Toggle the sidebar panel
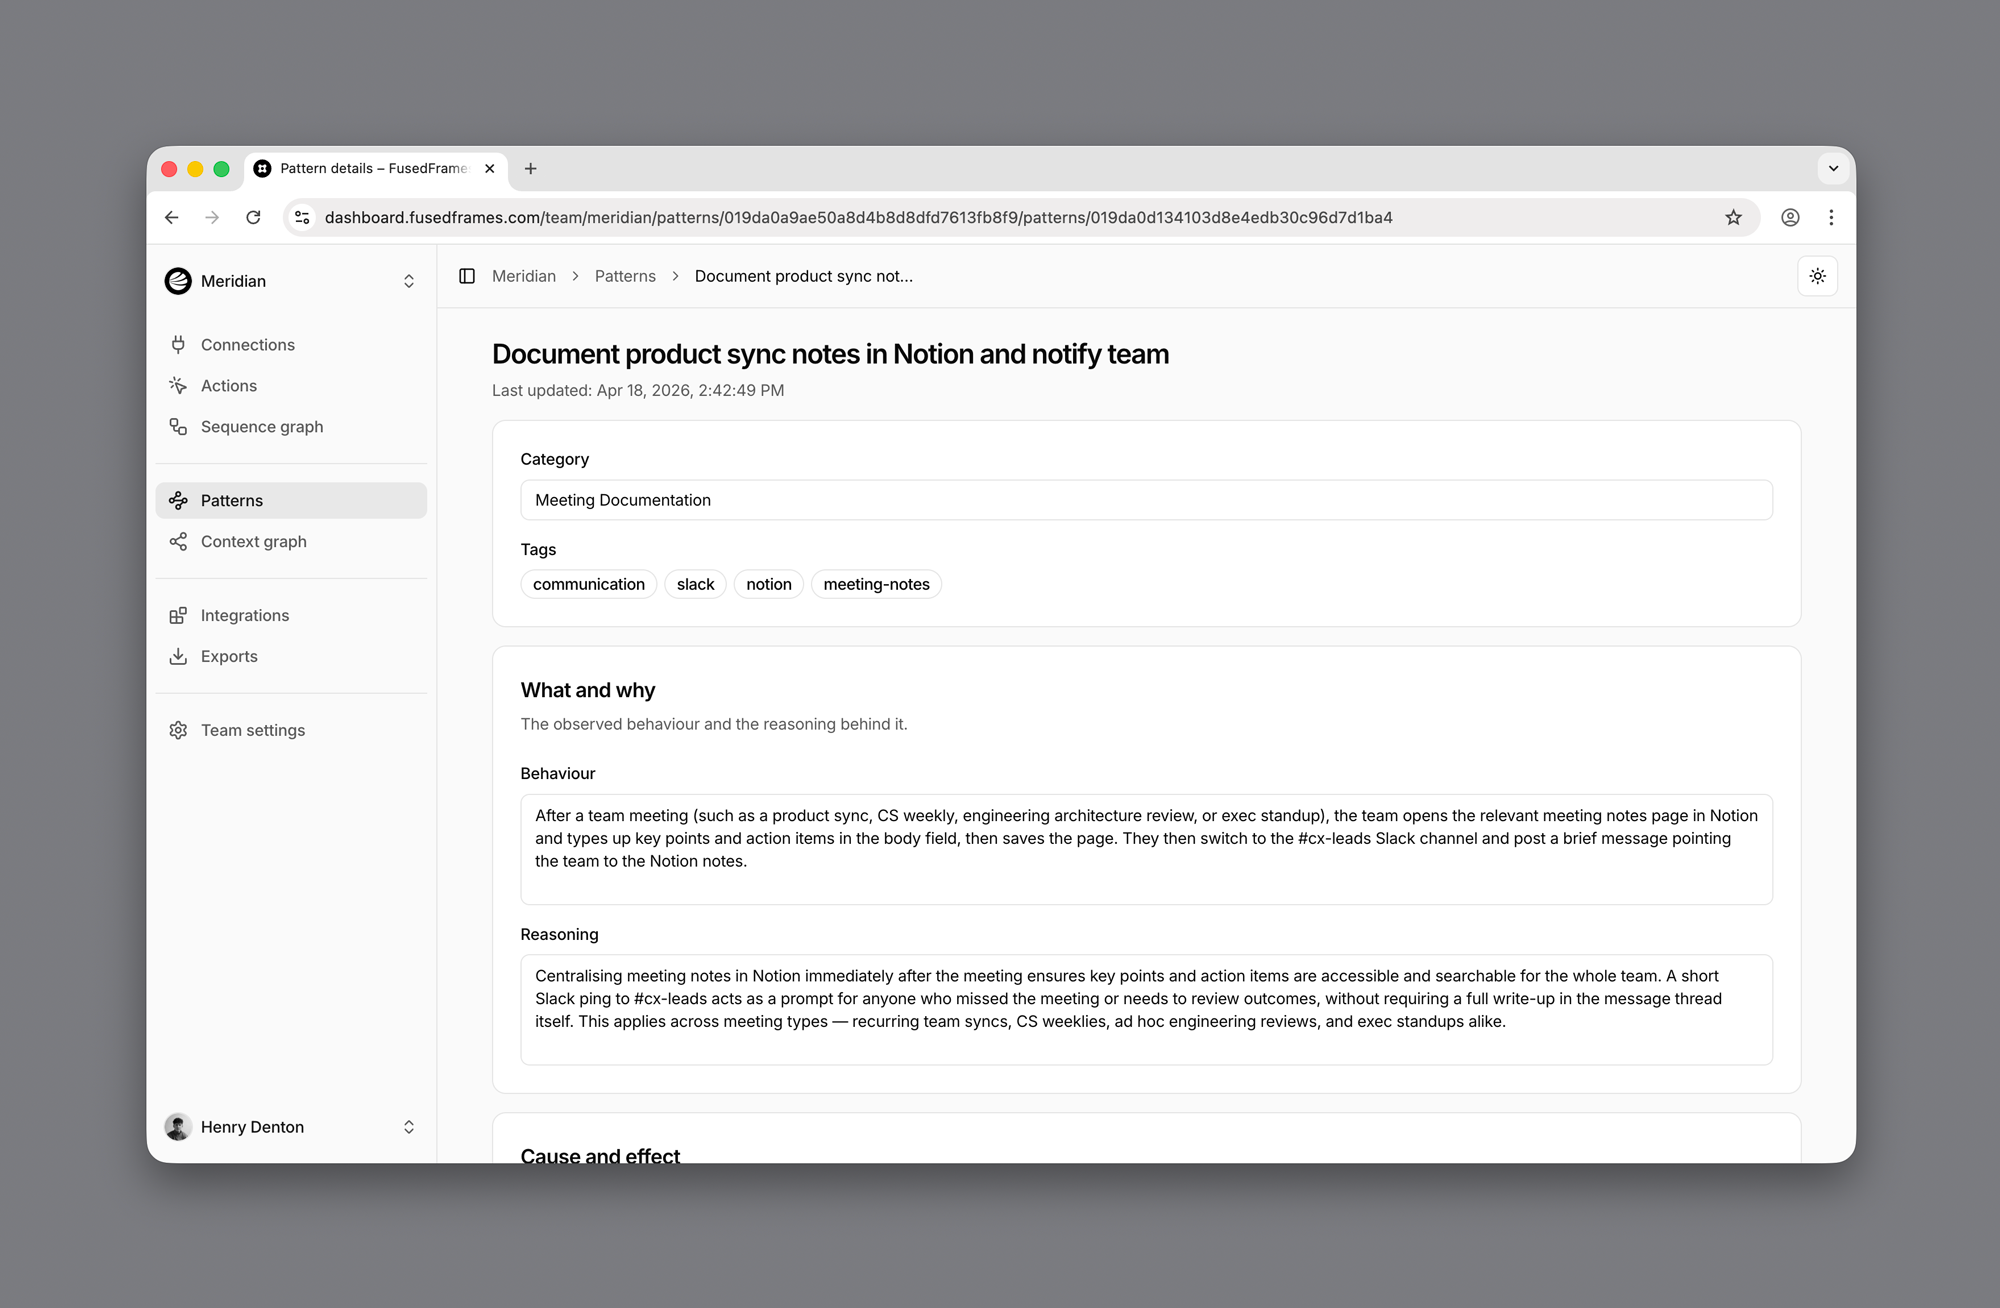 (467, 276)
